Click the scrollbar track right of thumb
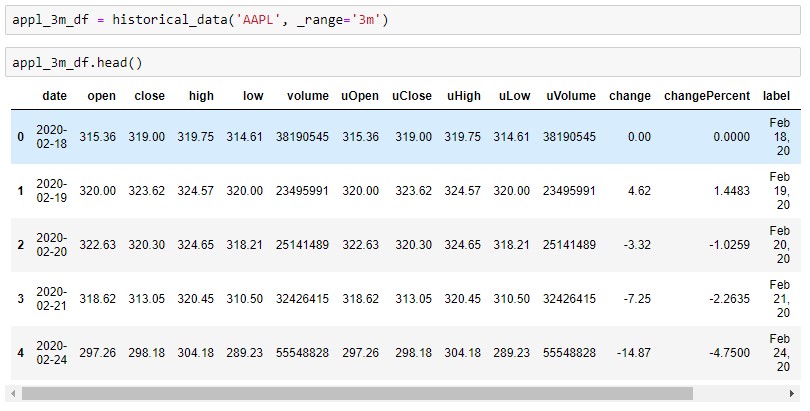This screenshot has width=810, height=411. coord(739,393)
